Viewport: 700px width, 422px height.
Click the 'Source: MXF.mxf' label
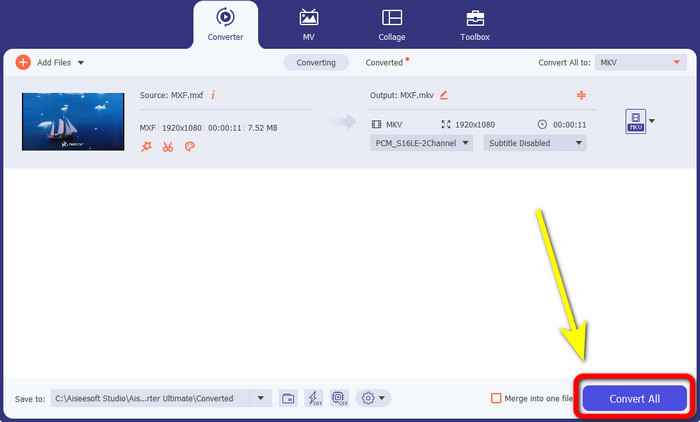click(x=171, y=95)
